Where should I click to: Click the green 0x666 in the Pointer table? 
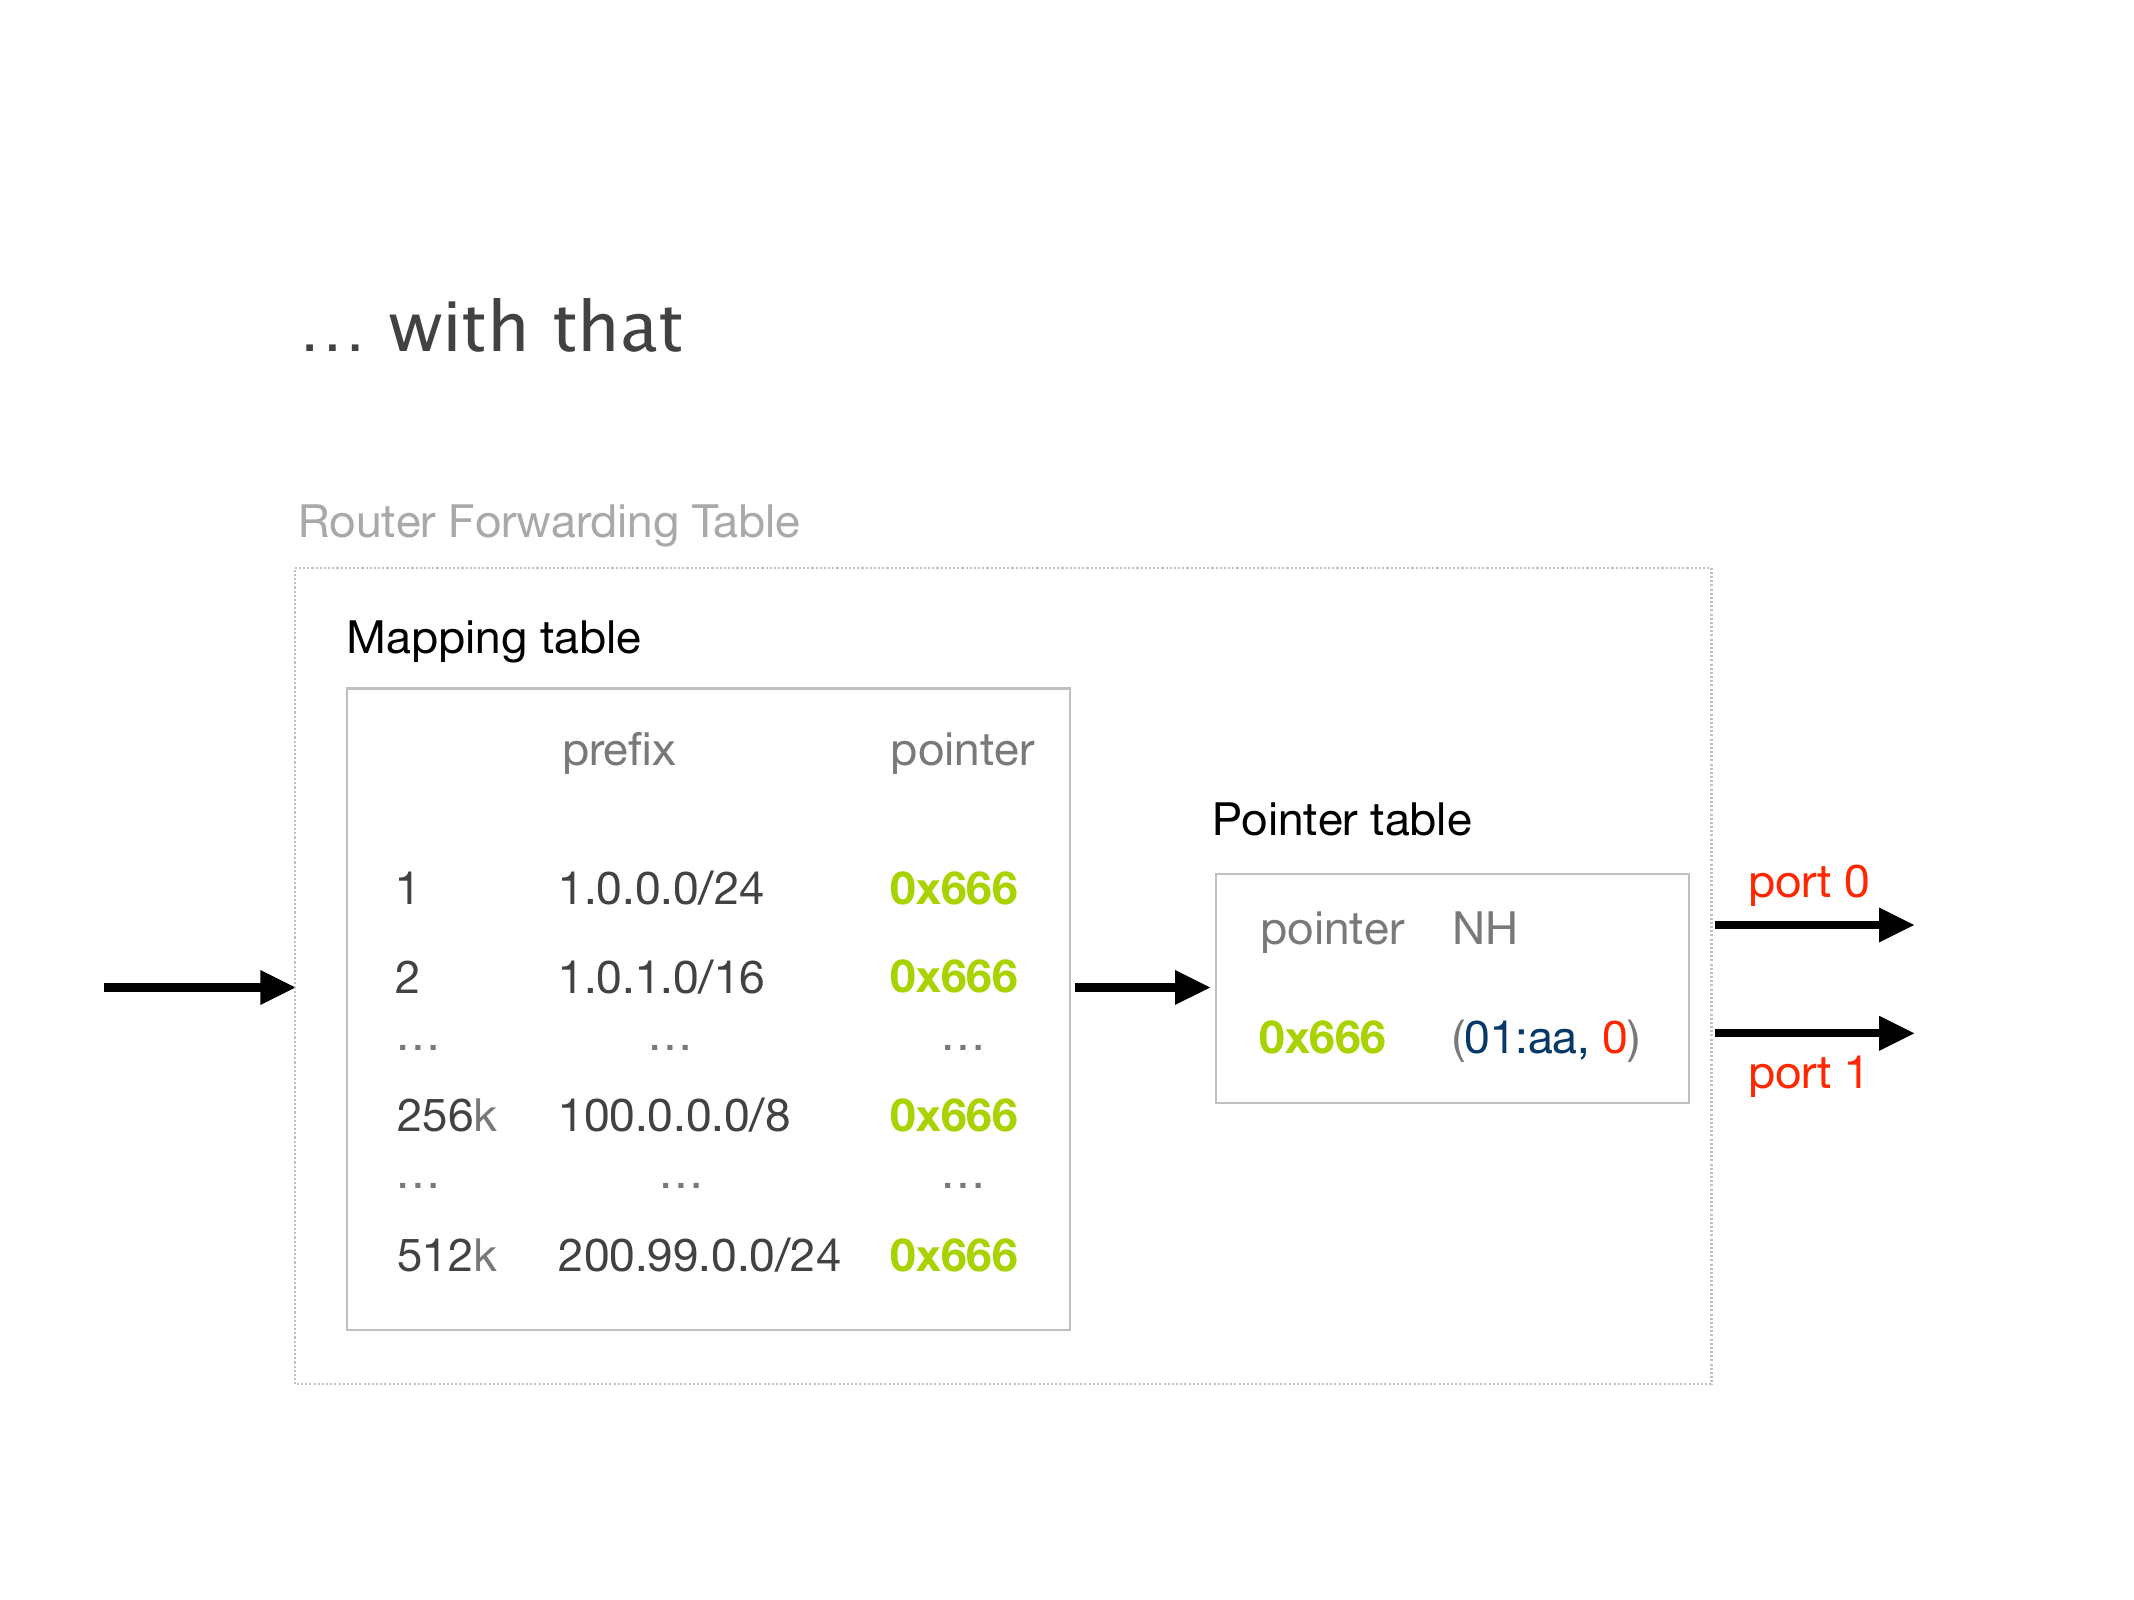pyautogui.click(x=1321, y=1038)
